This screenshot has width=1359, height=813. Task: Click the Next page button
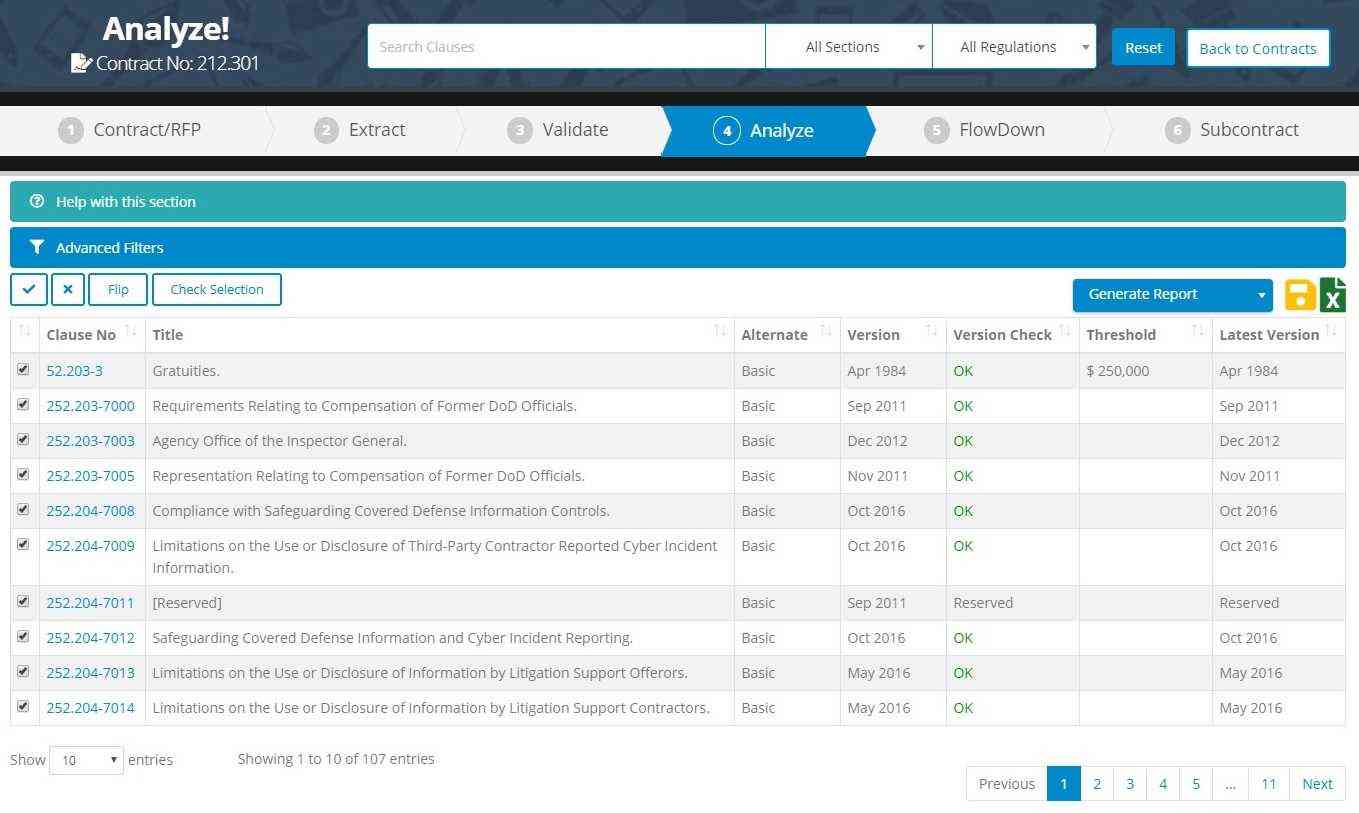[1317, 783]
